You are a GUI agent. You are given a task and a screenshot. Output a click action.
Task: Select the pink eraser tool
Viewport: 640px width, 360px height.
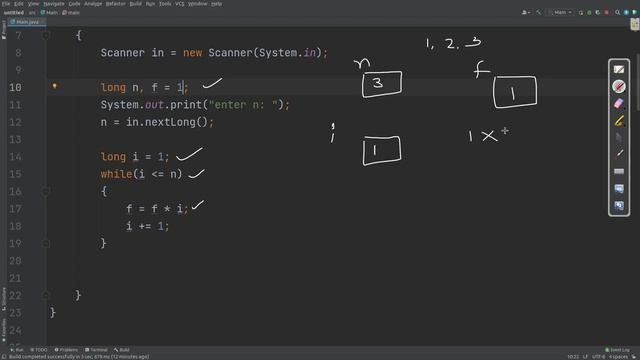619,104
